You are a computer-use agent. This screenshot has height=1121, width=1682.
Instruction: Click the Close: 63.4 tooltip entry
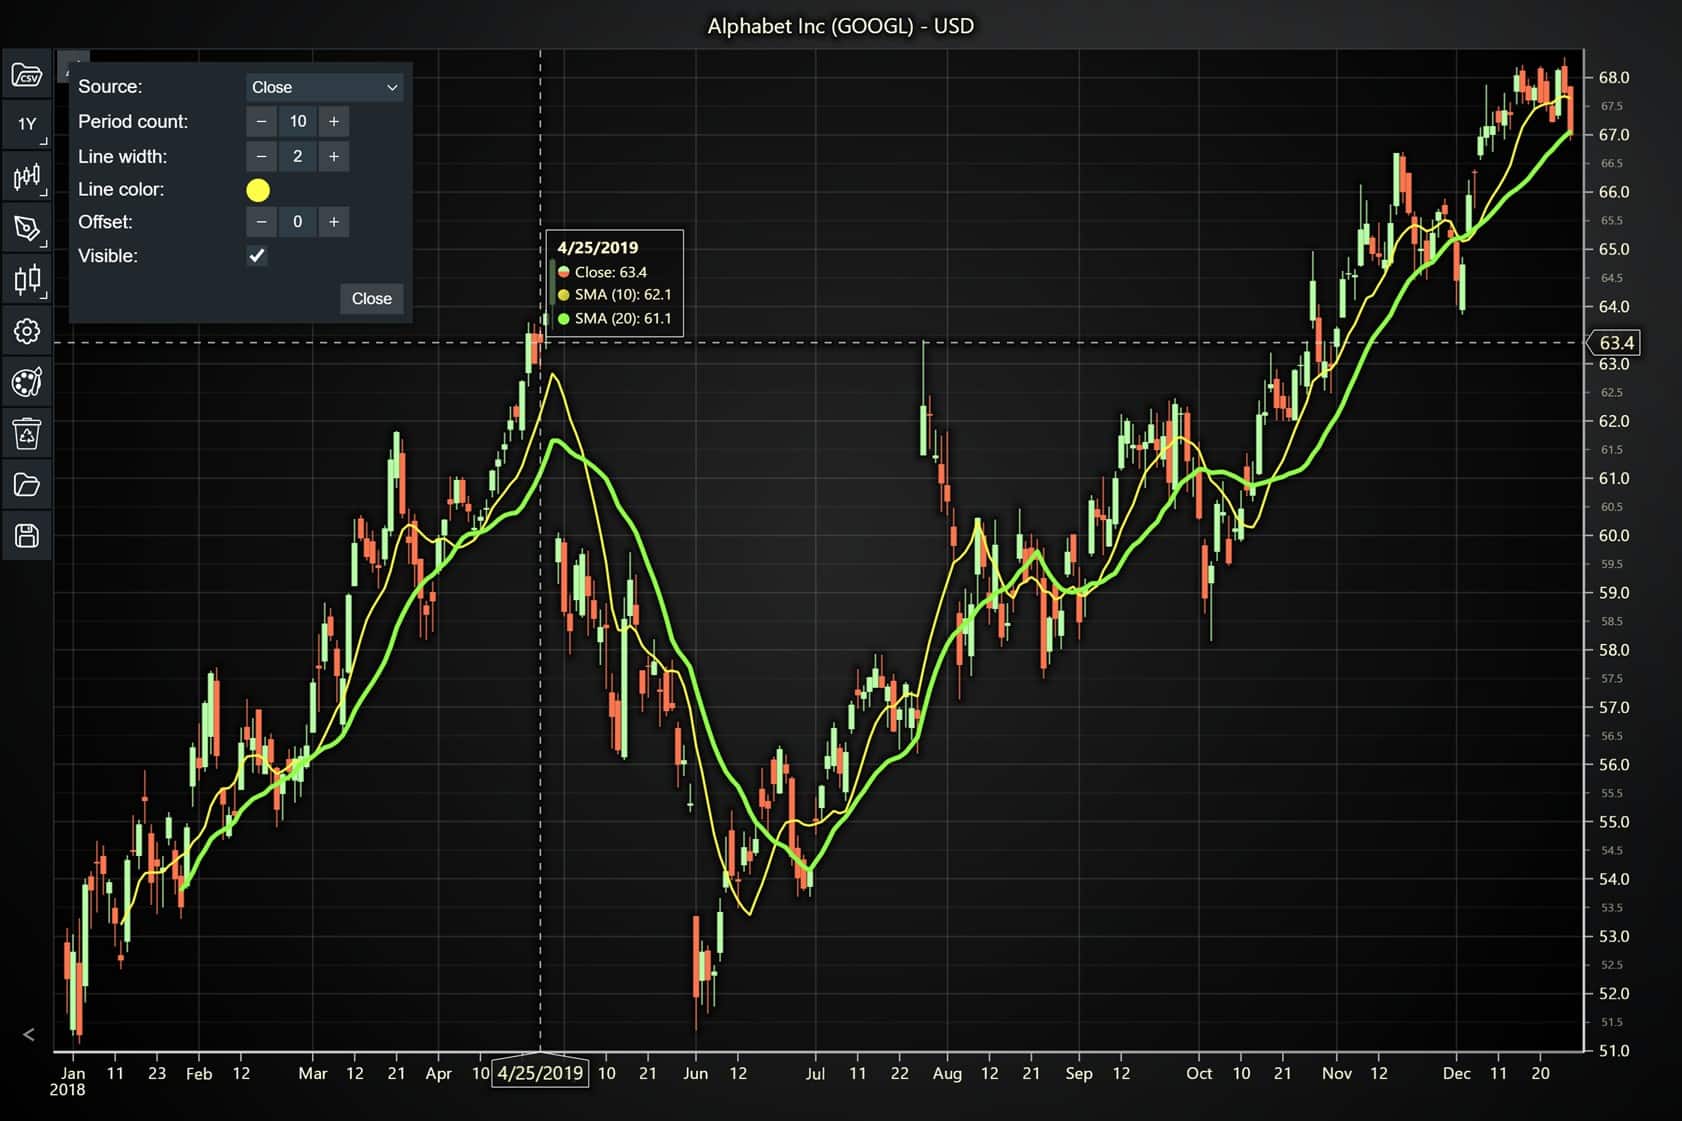[x=602, y=272]
